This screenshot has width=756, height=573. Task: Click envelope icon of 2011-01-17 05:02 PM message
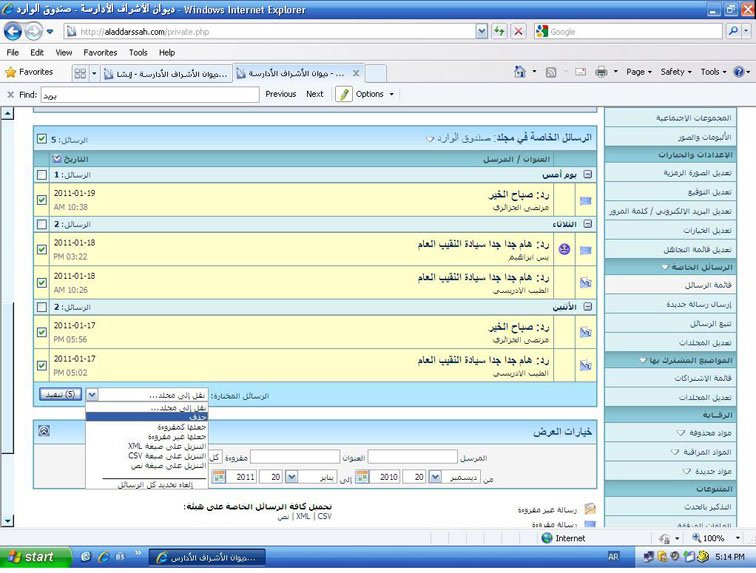585,365
